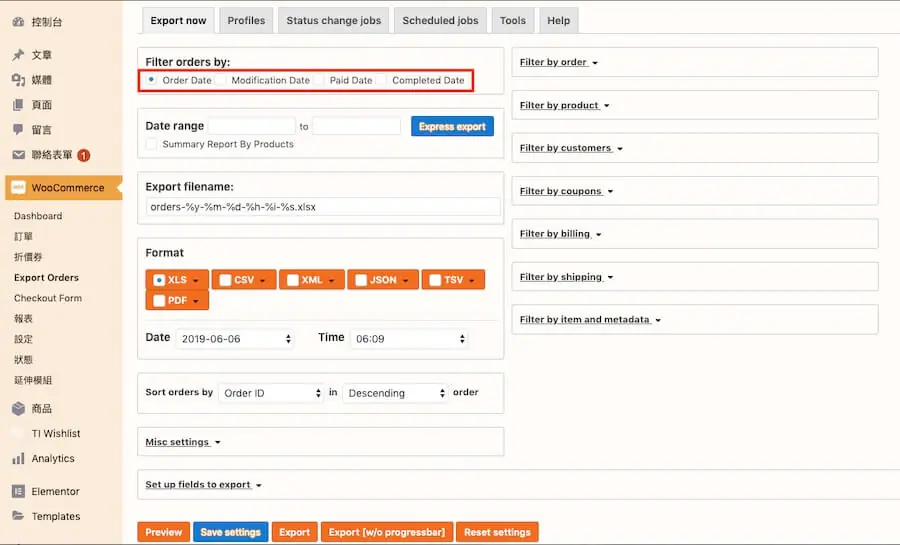Select the JSON format radio button
The height and width of the screenshot is (545, 900).
[361, 280]
